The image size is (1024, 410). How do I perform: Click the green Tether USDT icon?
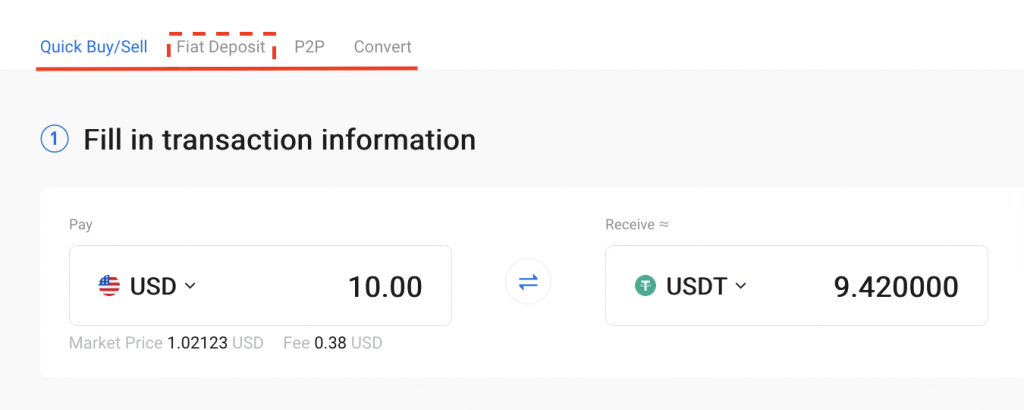click(646, 286)
